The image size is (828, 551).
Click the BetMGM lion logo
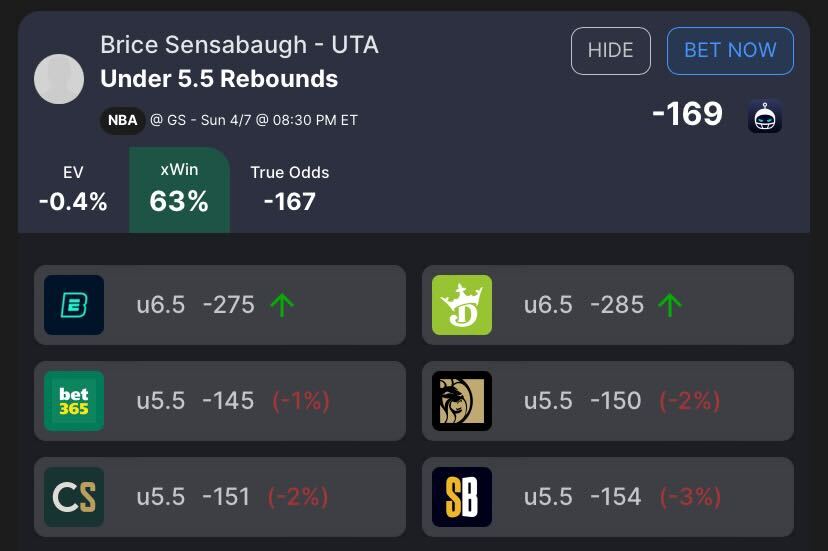(x=462, y=401)
